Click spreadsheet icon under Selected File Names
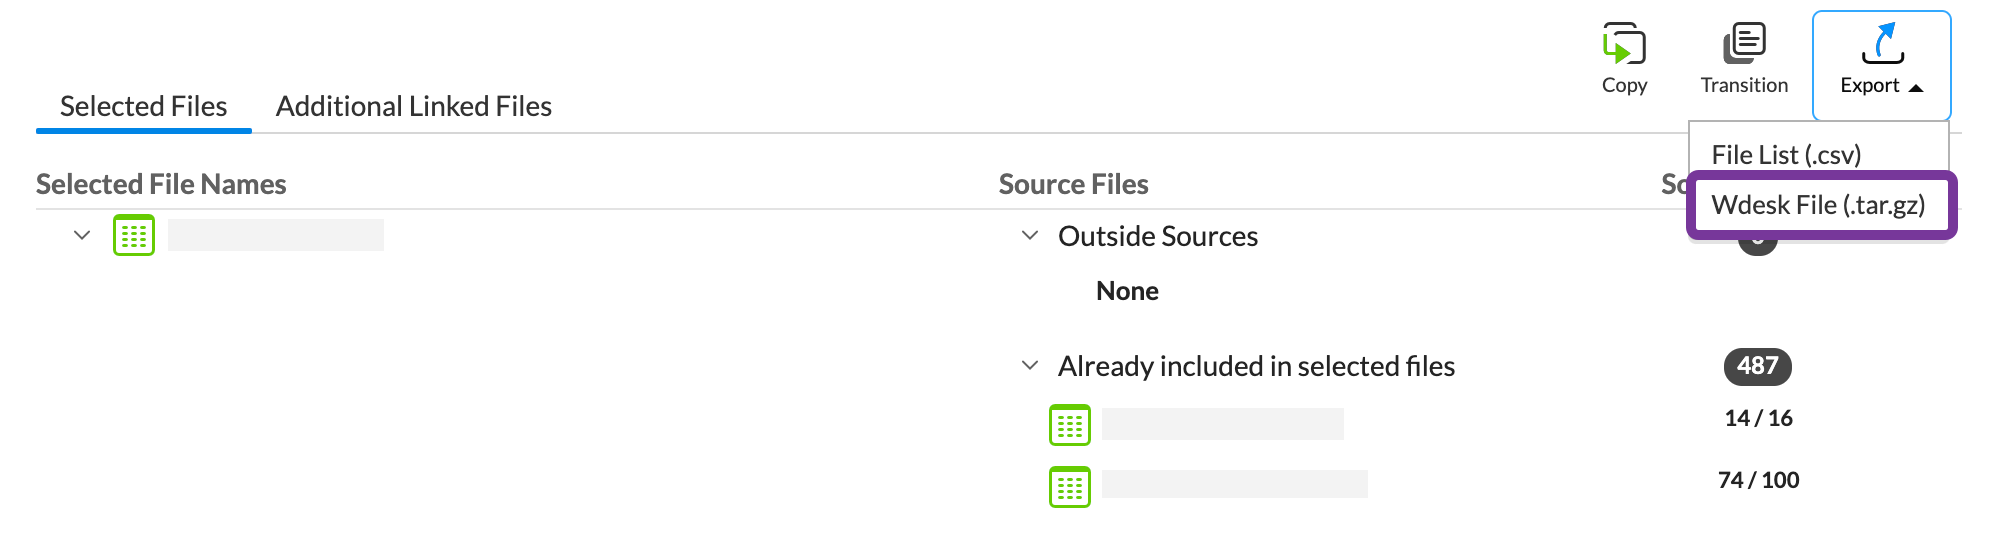Image resolution: width=2000 pixels, height=550 pixels. (x=134, y=236)
